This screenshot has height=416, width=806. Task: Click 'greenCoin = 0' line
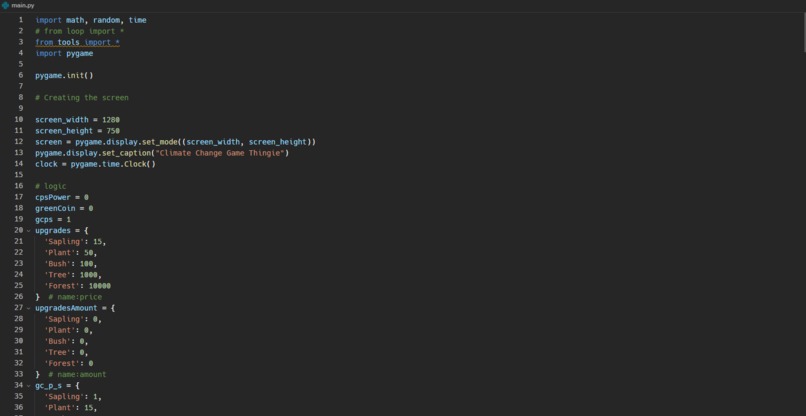pyautogui.click(x=64, y=208)
